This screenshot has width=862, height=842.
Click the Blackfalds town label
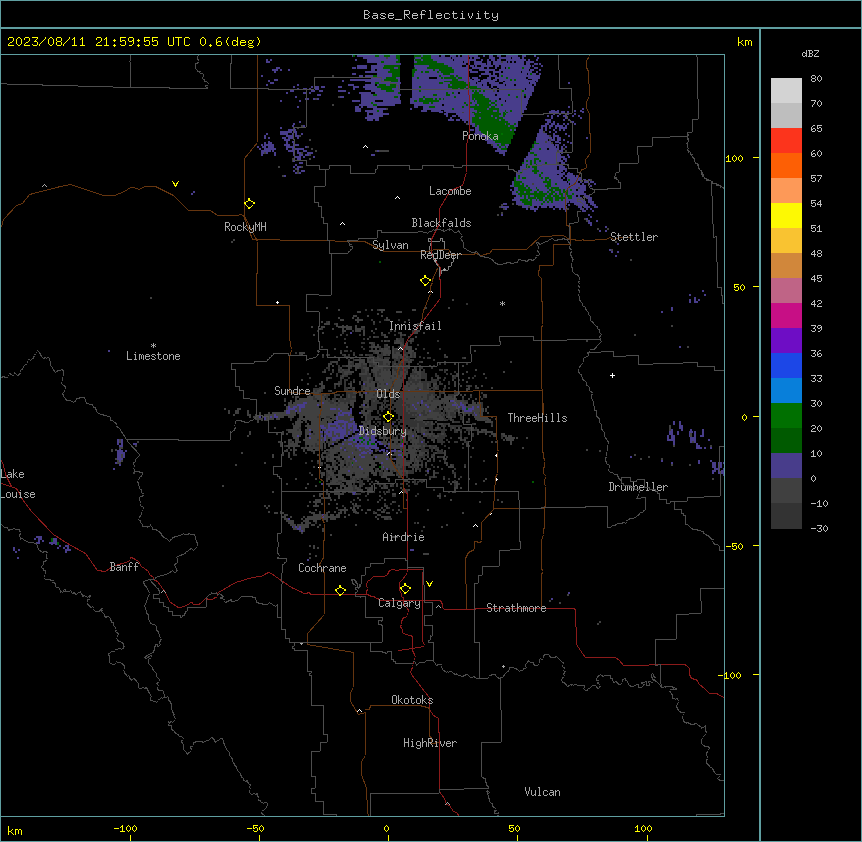point(441,223)
